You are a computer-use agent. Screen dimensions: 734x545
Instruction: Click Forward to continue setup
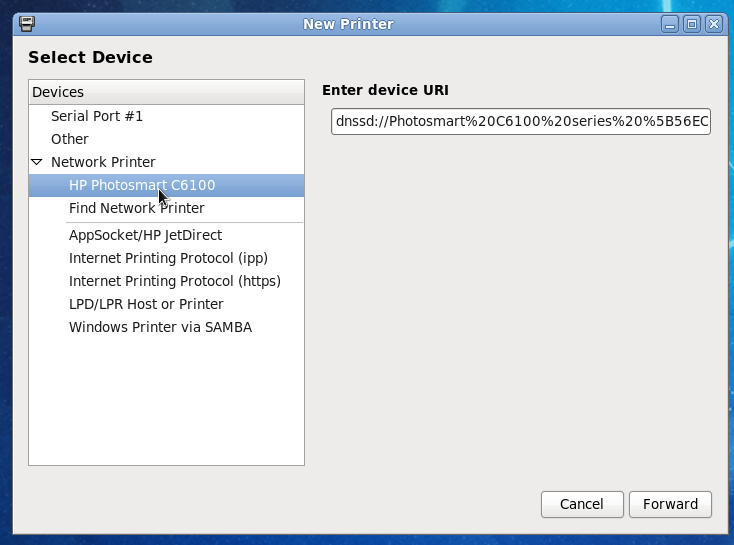click(x=670, y=504)
